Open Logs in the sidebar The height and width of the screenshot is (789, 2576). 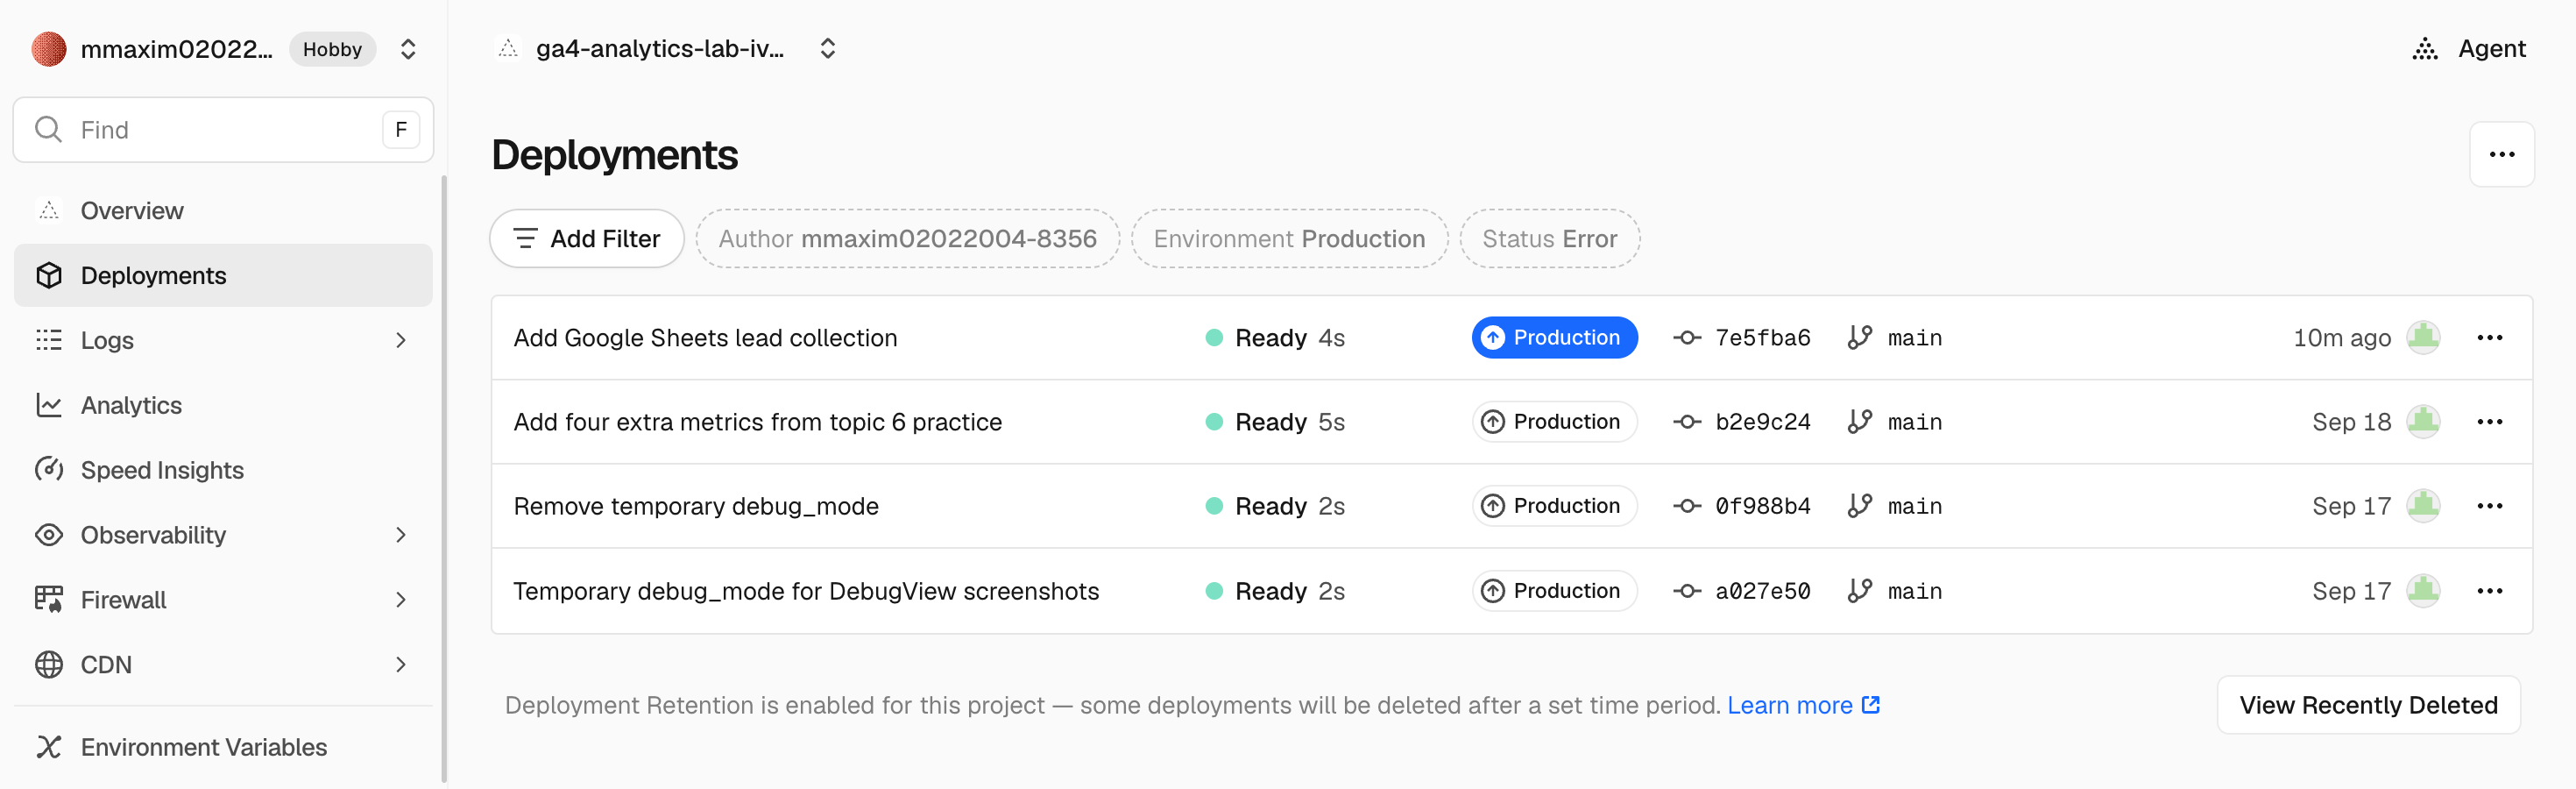coord(223,340)
